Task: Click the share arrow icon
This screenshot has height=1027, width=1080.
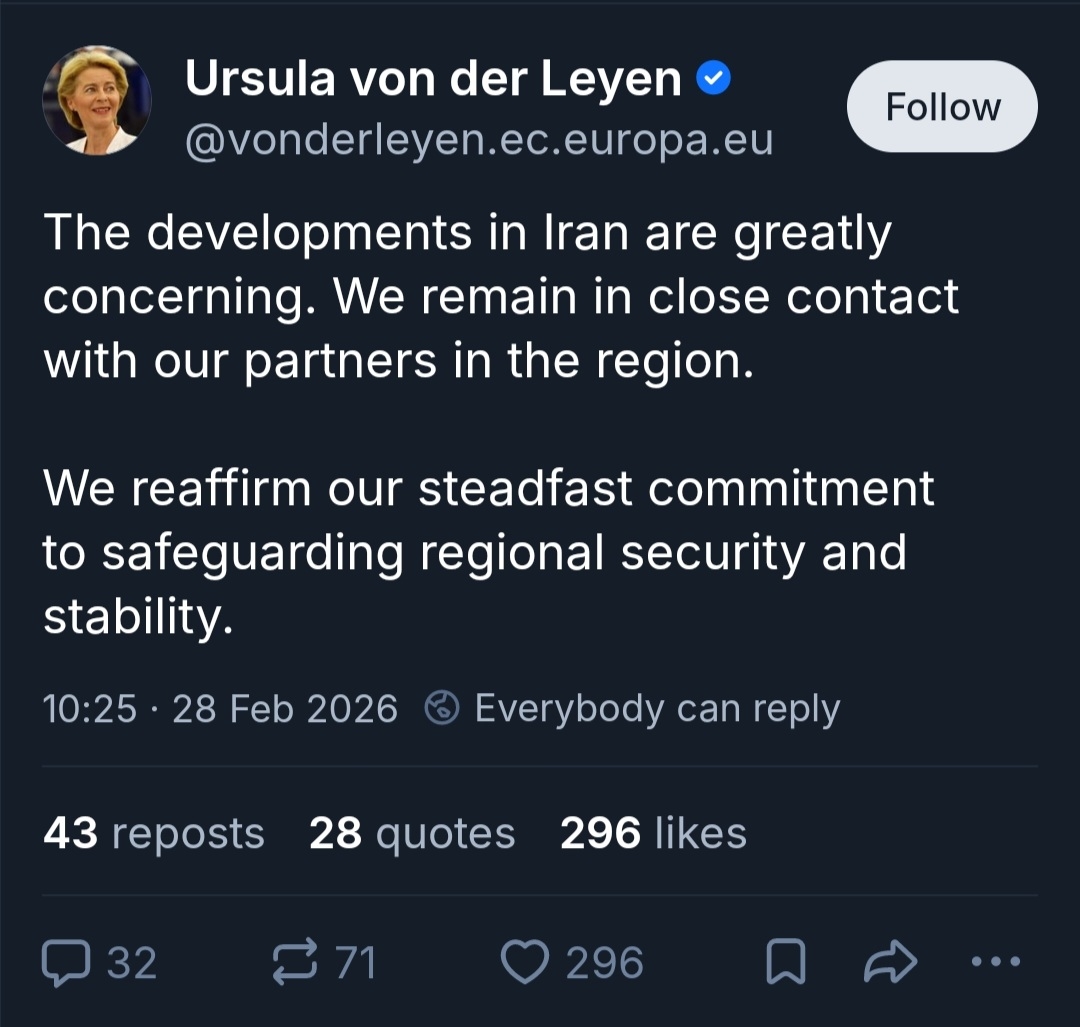Action: pos(889,962)
